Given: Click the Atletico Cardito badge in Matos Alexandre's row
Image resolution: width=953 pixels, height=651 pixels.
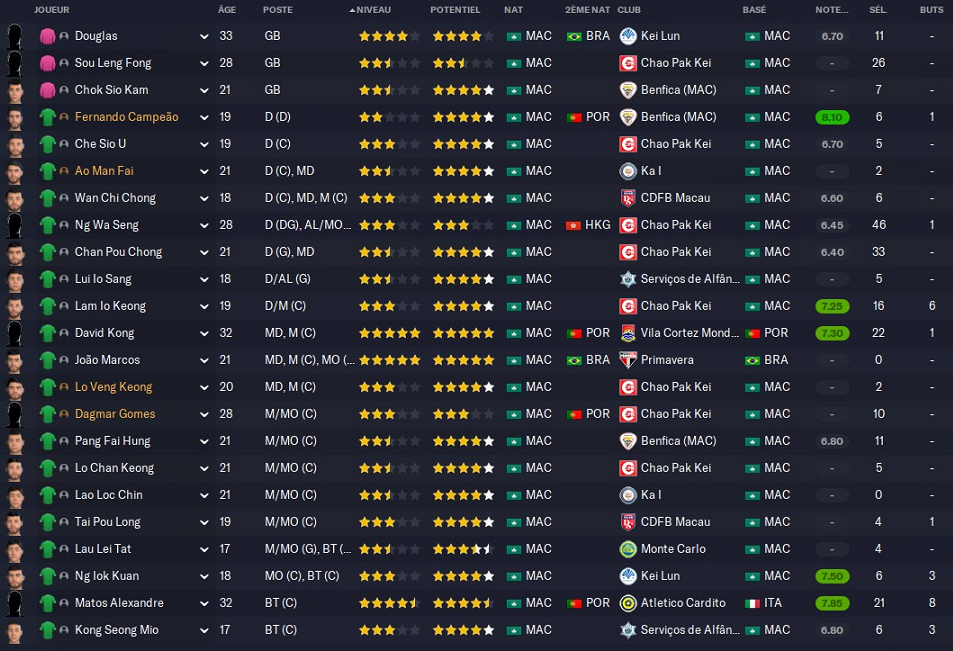Looking at the screenshot, I should [x=628, y=603].
